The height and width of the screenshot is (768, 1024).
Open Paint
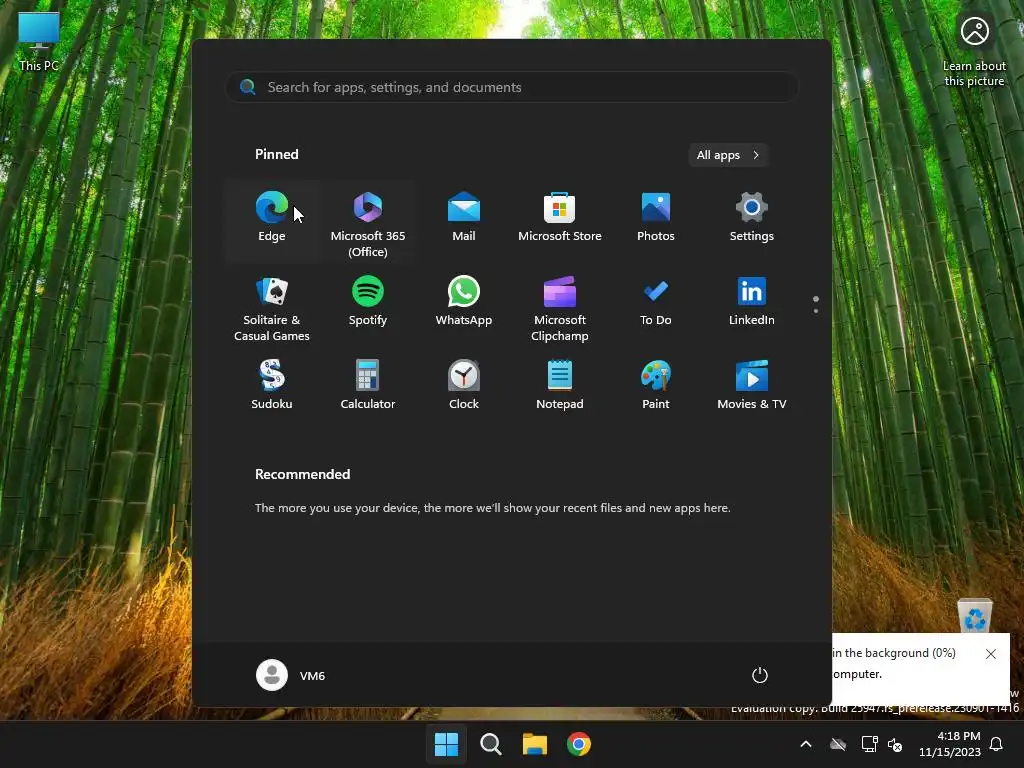coord(656,385)
